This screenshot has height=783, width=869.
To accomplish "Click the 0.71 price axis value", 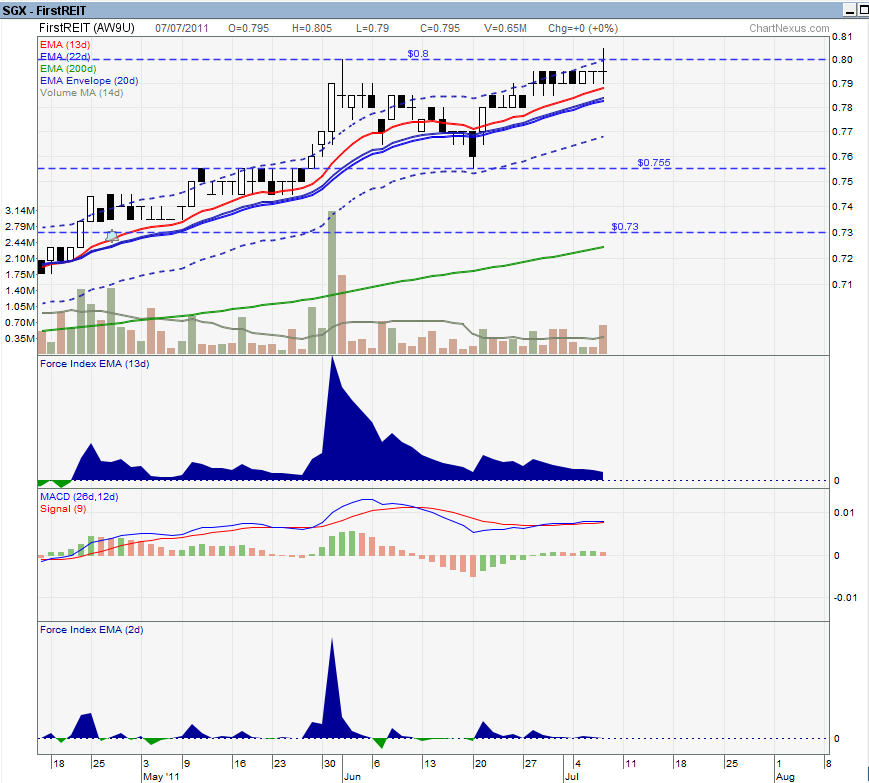I will click(842, 285).
